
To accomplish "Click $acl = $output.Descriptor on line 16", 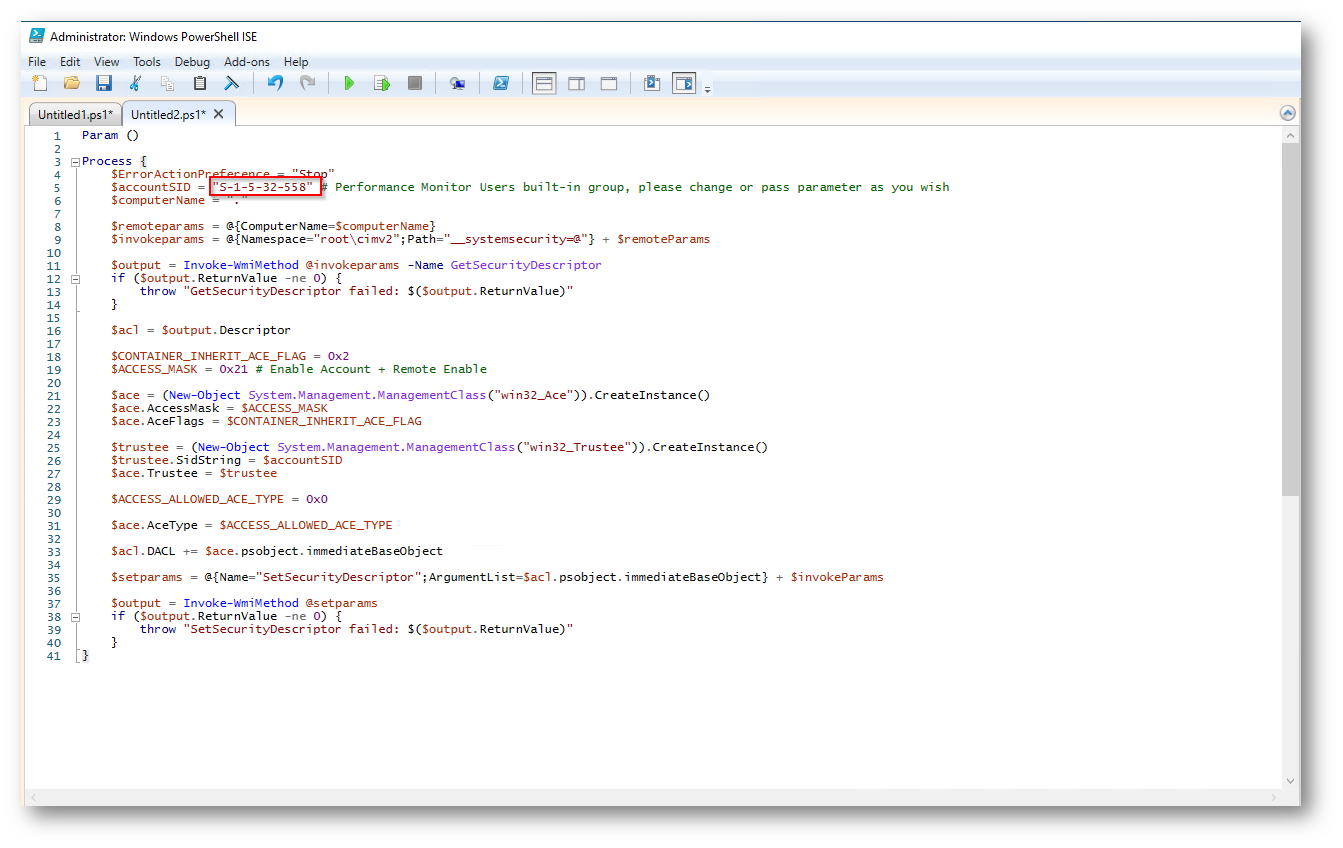I will pos(201,330).
